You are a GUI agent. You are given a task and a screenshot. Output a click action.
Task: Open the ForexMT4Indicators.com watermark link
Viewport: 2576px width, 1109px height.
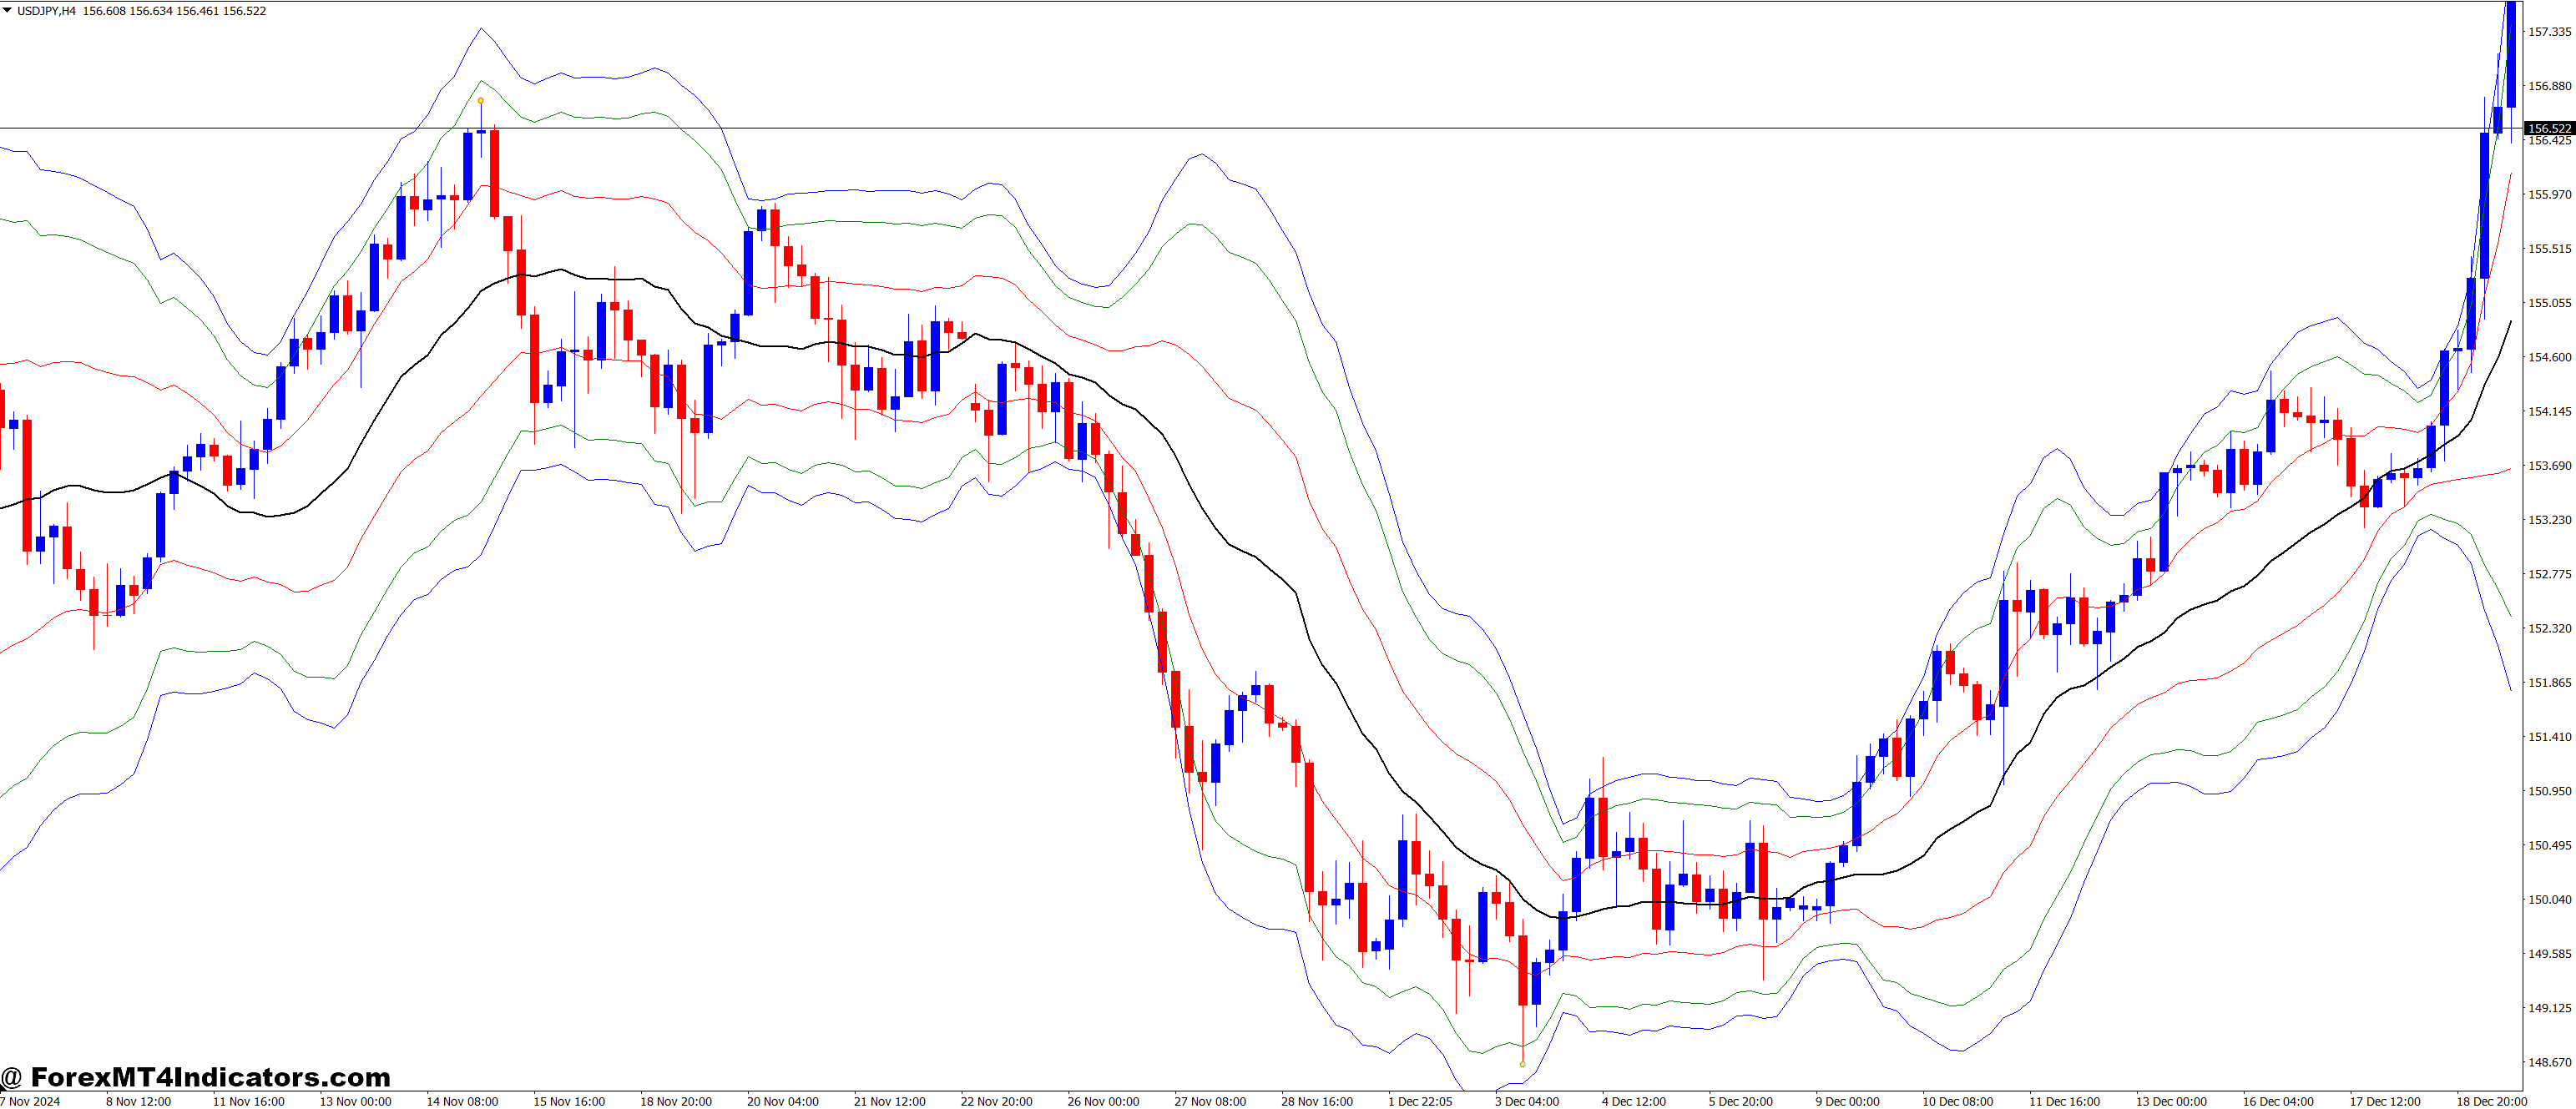point(200,1078)
